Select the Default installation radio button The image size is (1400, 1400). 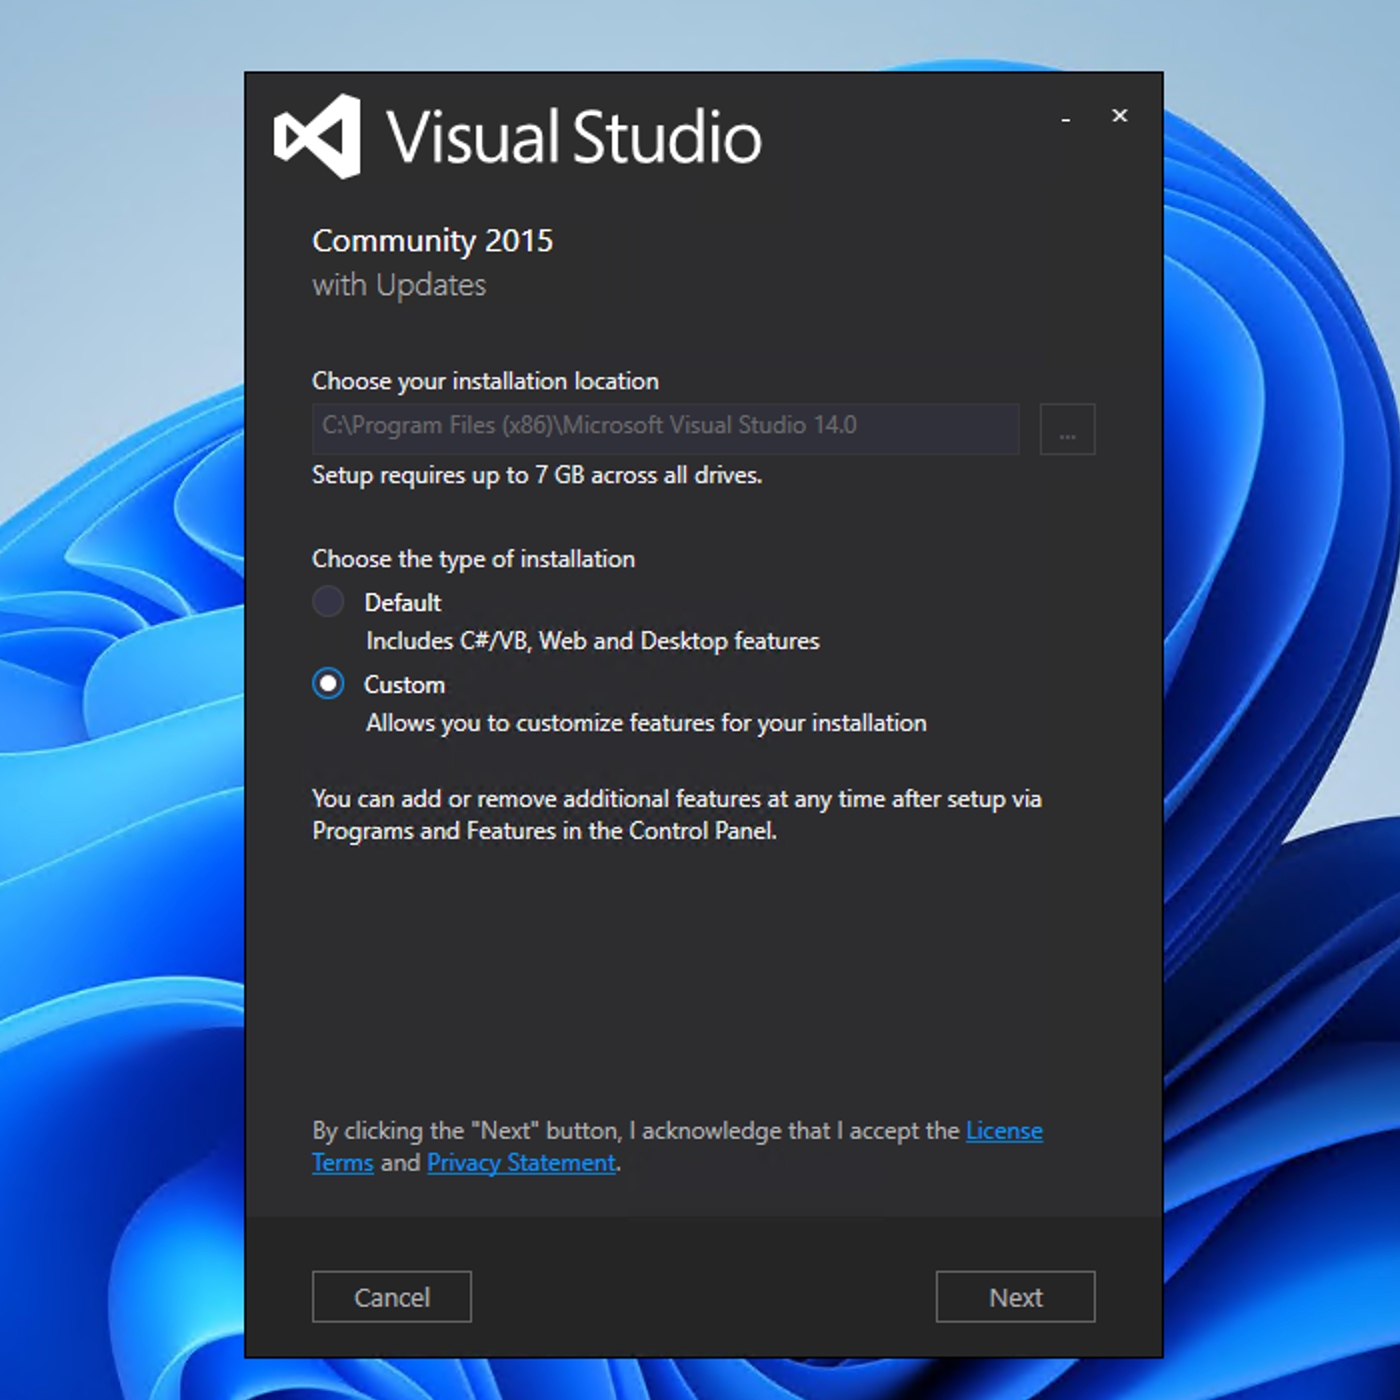coord(328,602)
